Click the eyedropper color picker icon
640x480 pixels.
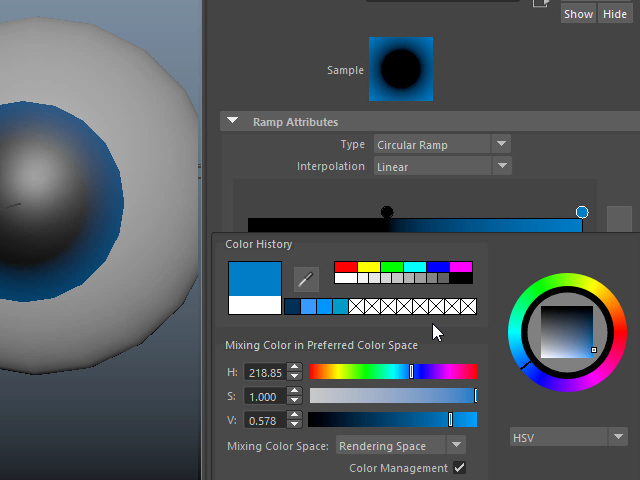(x=306, y=279)
